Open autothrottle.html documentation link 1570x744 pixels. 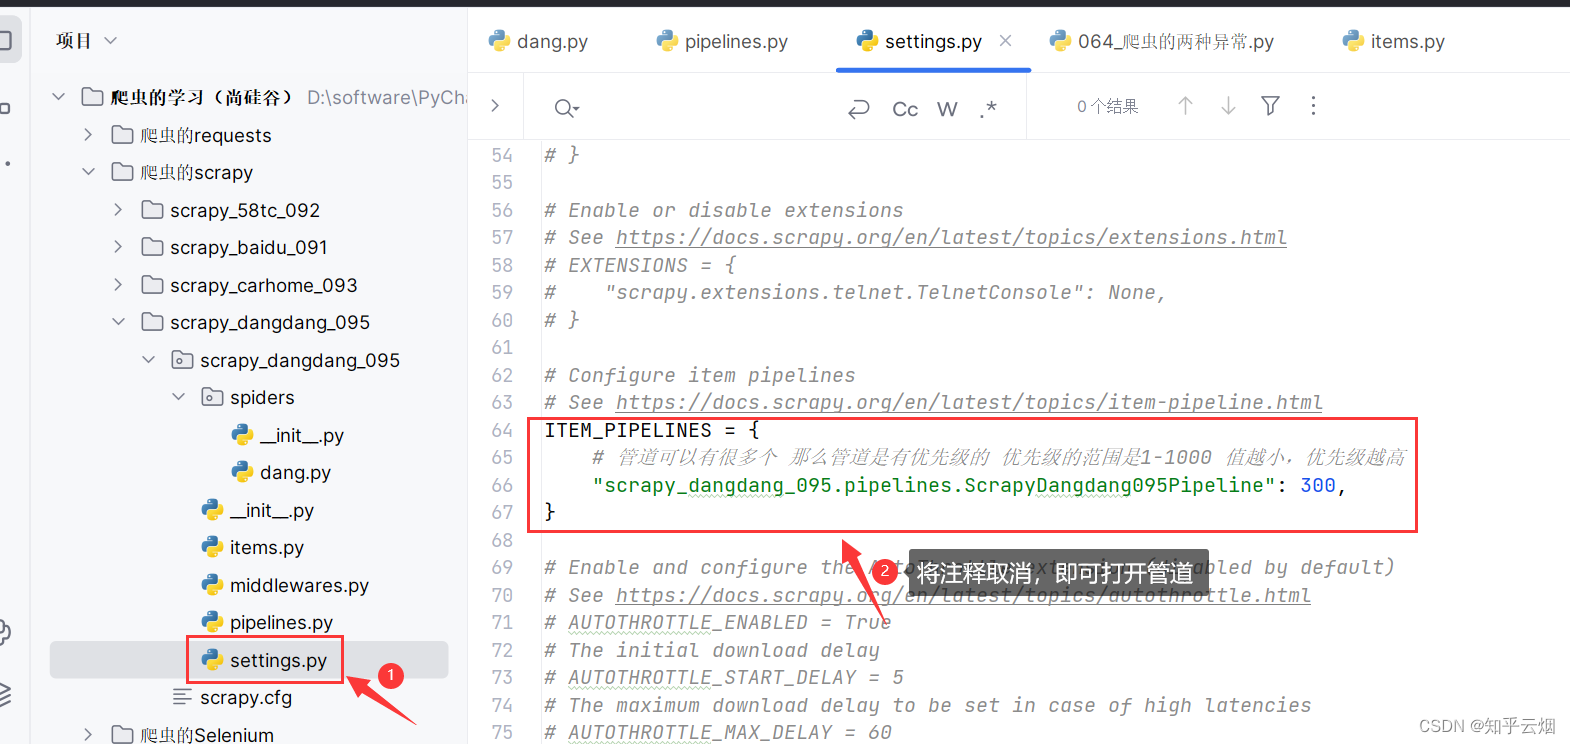[x=963, y=595]
